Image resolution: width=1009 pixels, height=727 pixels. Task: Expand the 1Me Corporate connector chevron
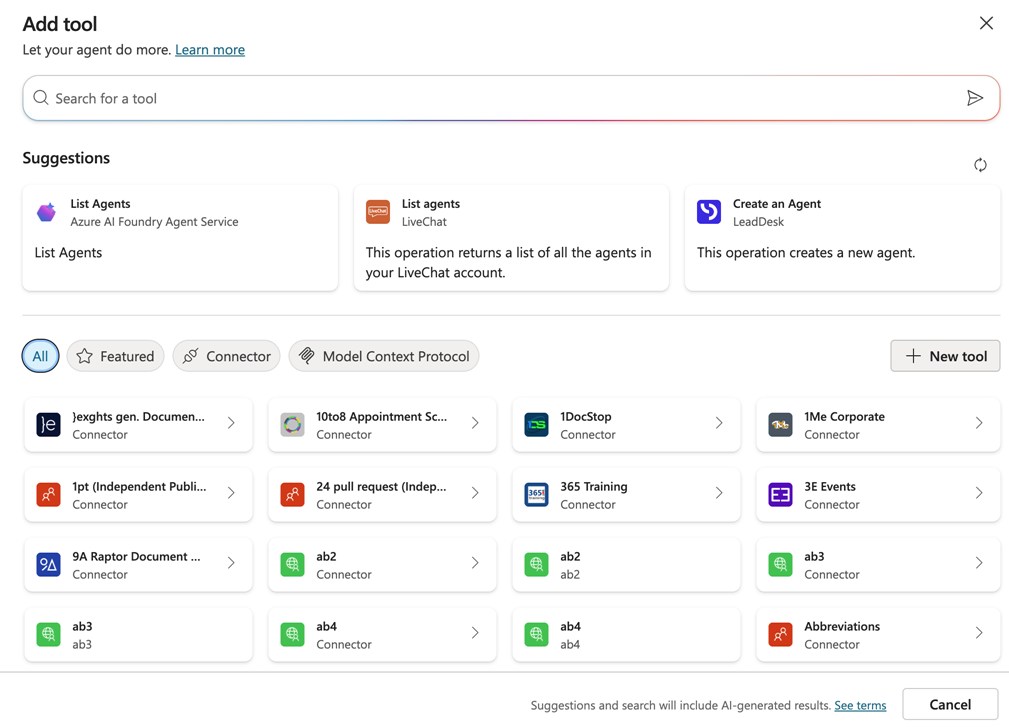point(979,423)
